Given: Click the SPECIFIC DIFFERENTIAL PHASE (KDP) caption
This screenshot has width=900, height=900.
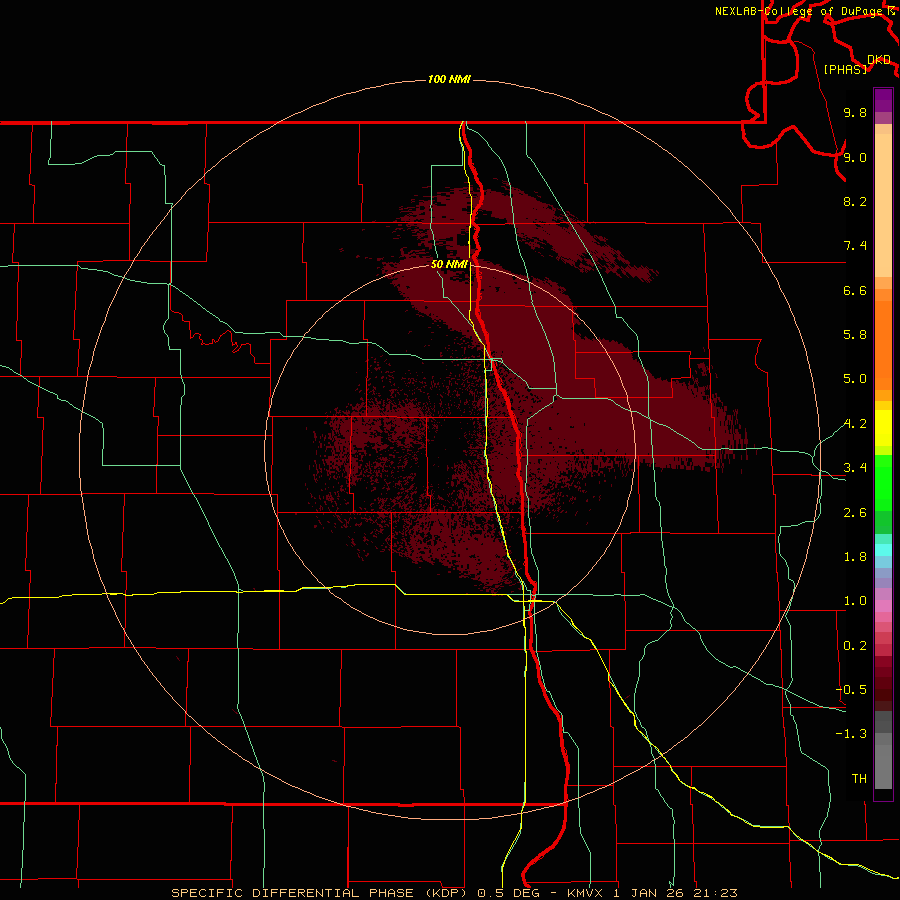Looking at the screenshot, I should pyautogui.click(x=321, y=893).
